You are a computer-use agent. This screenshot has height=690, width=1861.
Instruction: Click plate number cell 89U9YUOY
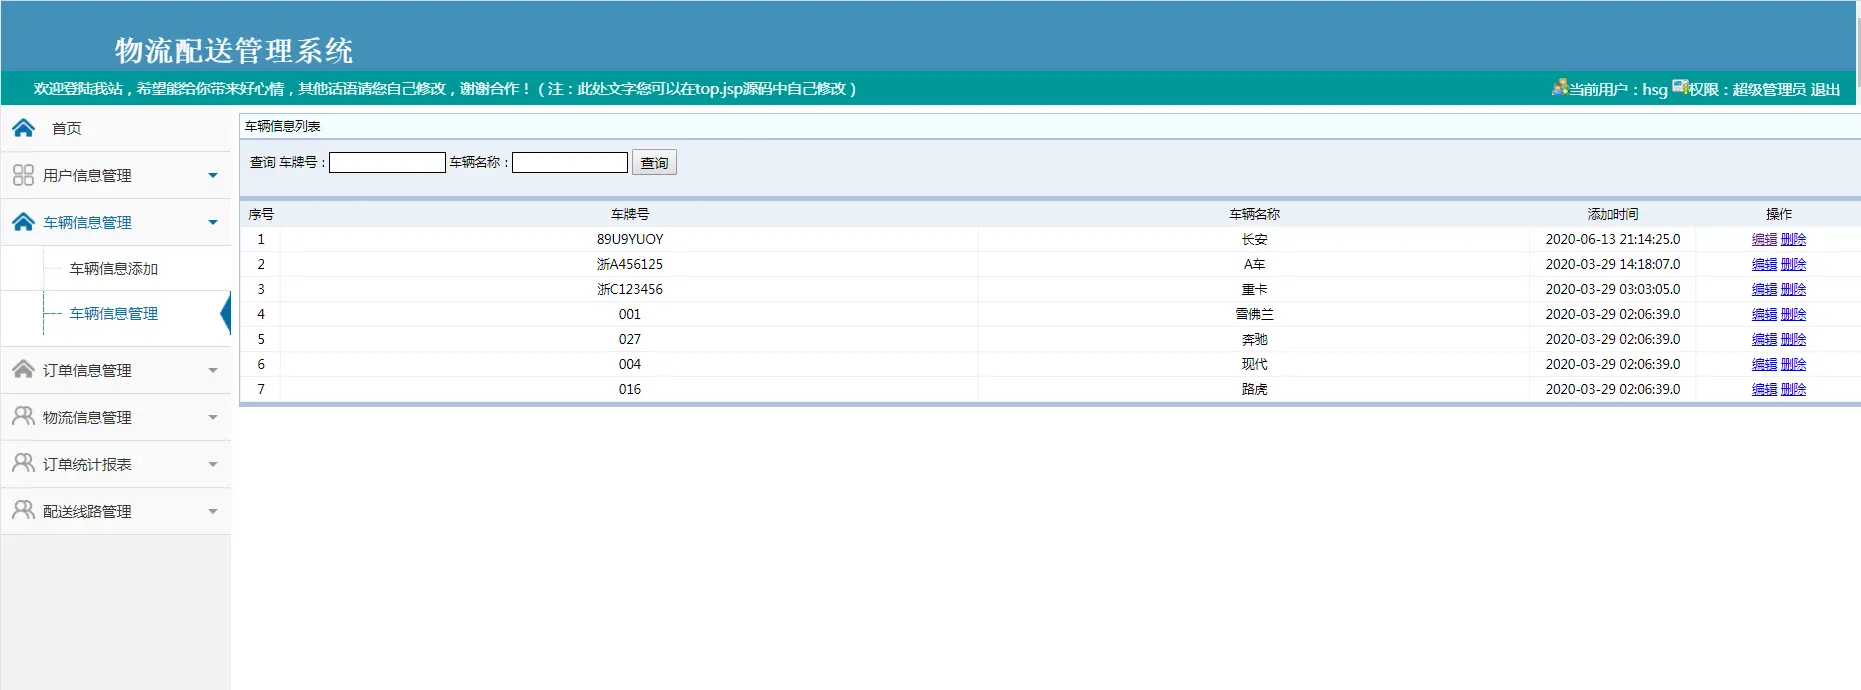(x=630, y=239)
